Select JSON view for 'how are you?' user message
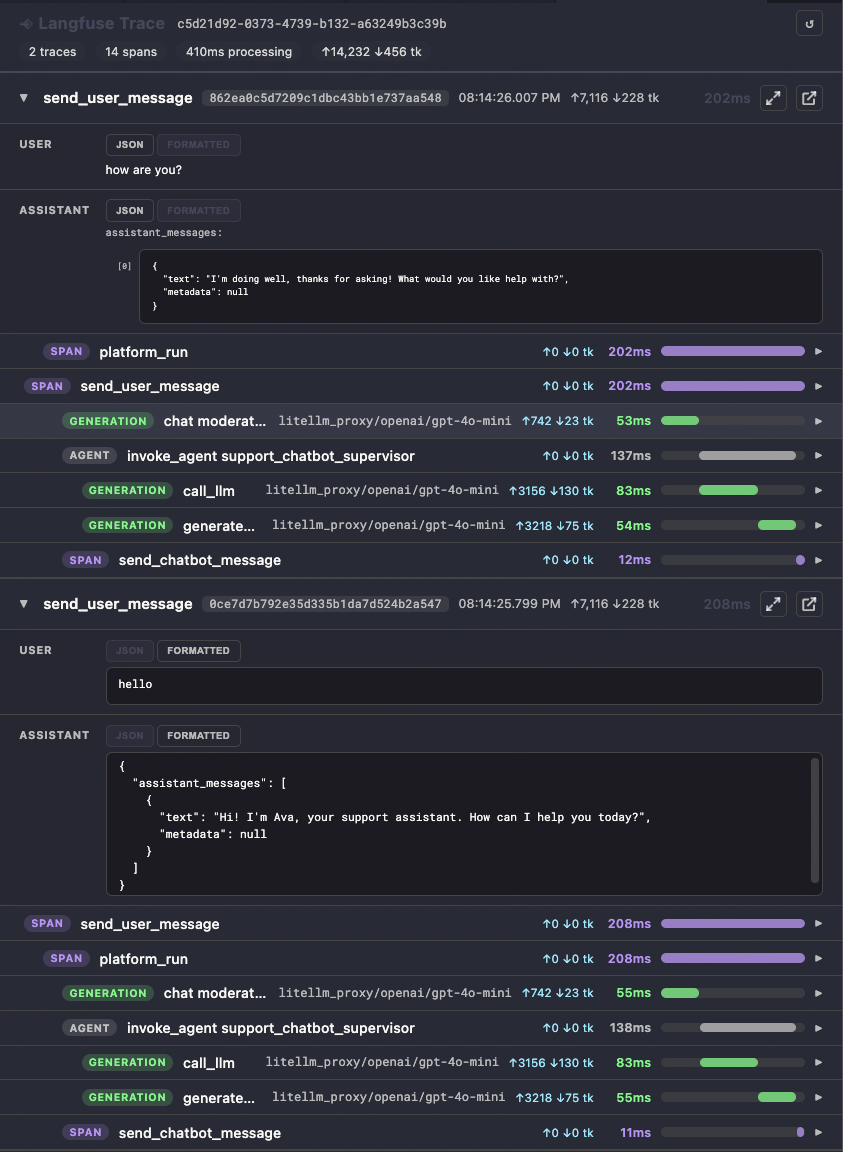The height and width of the screenshot is (1152, 843). (x=129, y=145)
